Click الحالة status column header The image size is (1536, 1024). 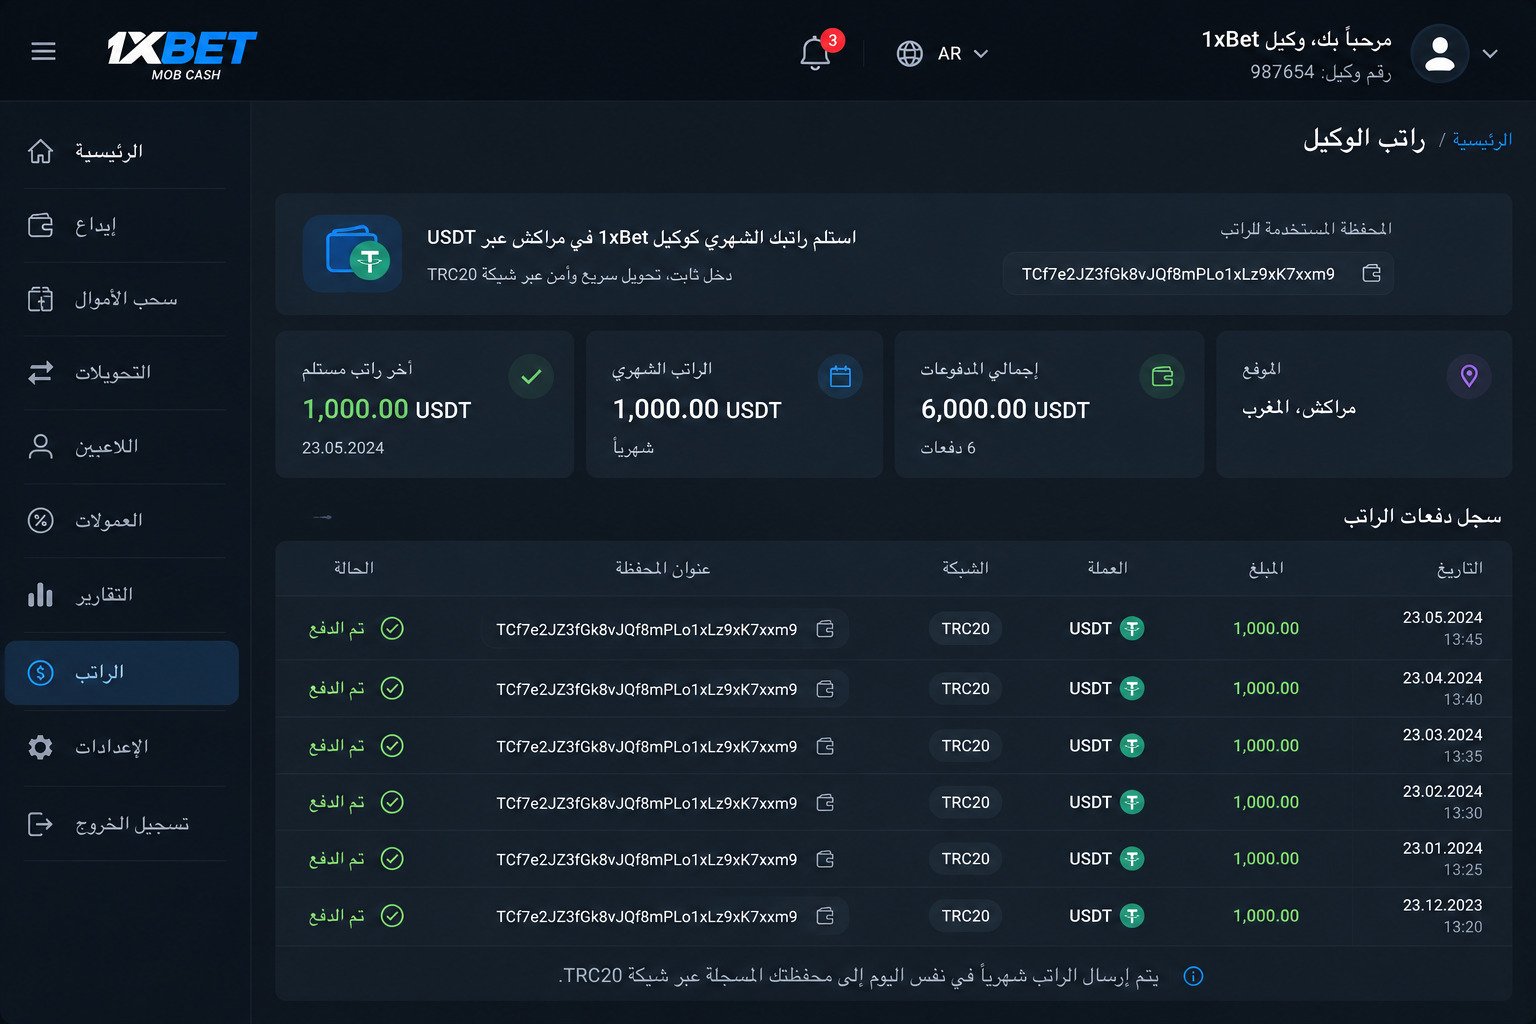click(x=354, y=568)
